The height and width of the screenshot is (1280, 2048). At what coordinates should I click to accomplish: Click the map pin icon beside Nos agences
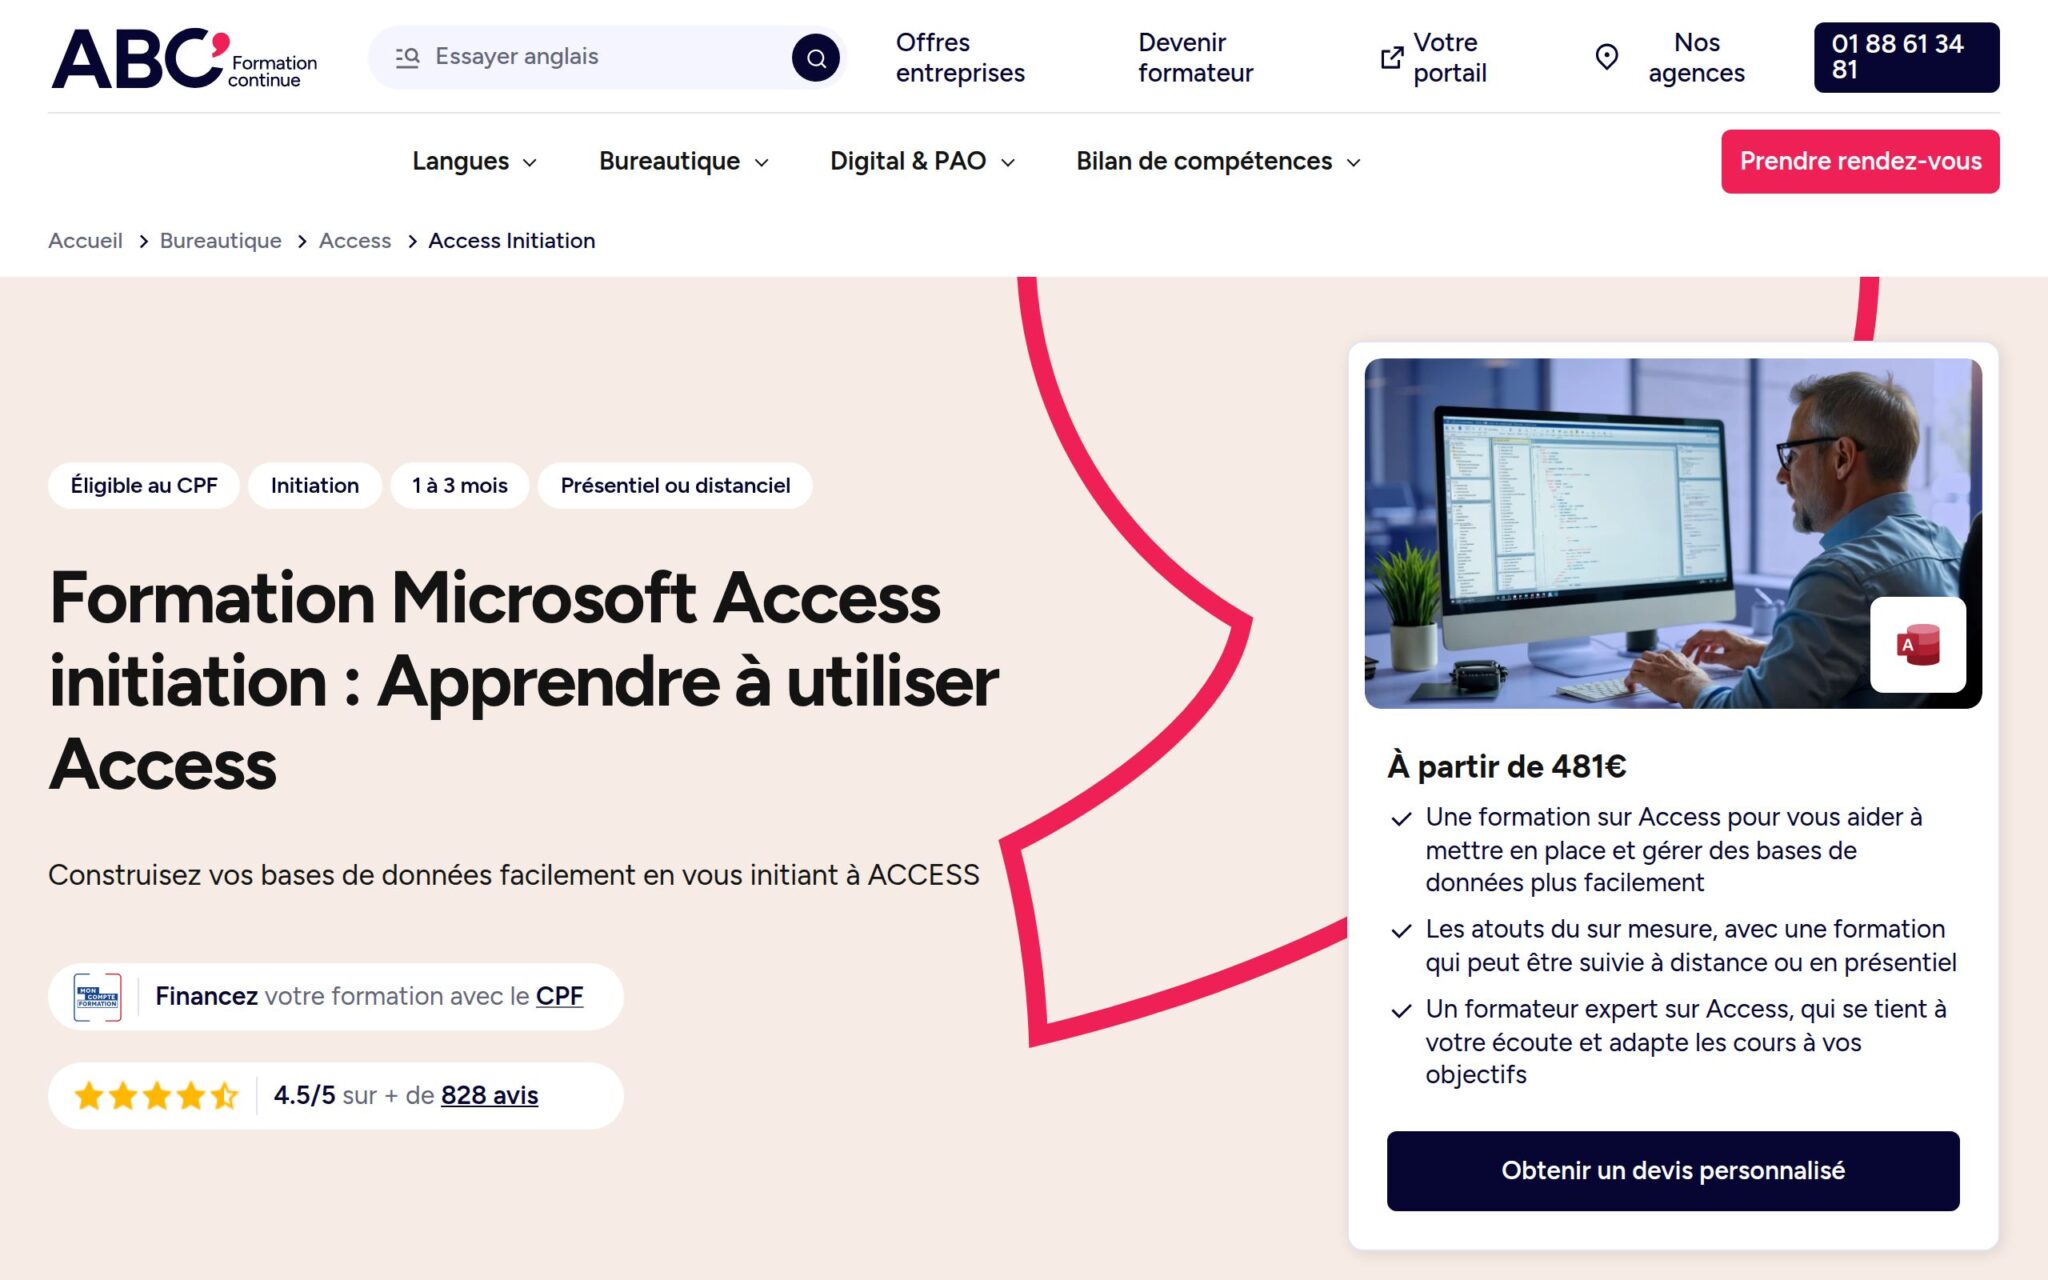(1606, 57)
